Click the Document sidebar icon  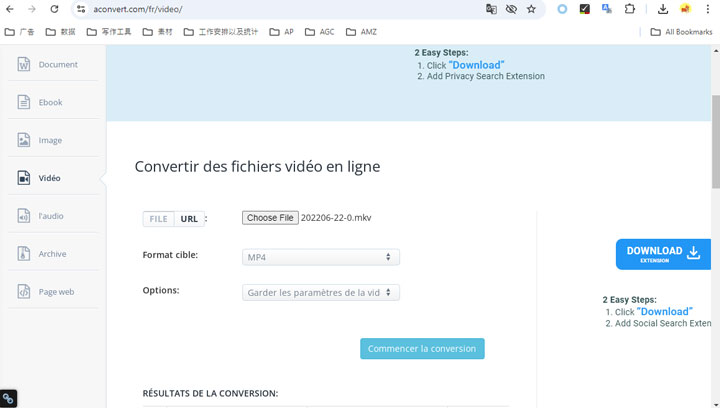pos(23,64)
